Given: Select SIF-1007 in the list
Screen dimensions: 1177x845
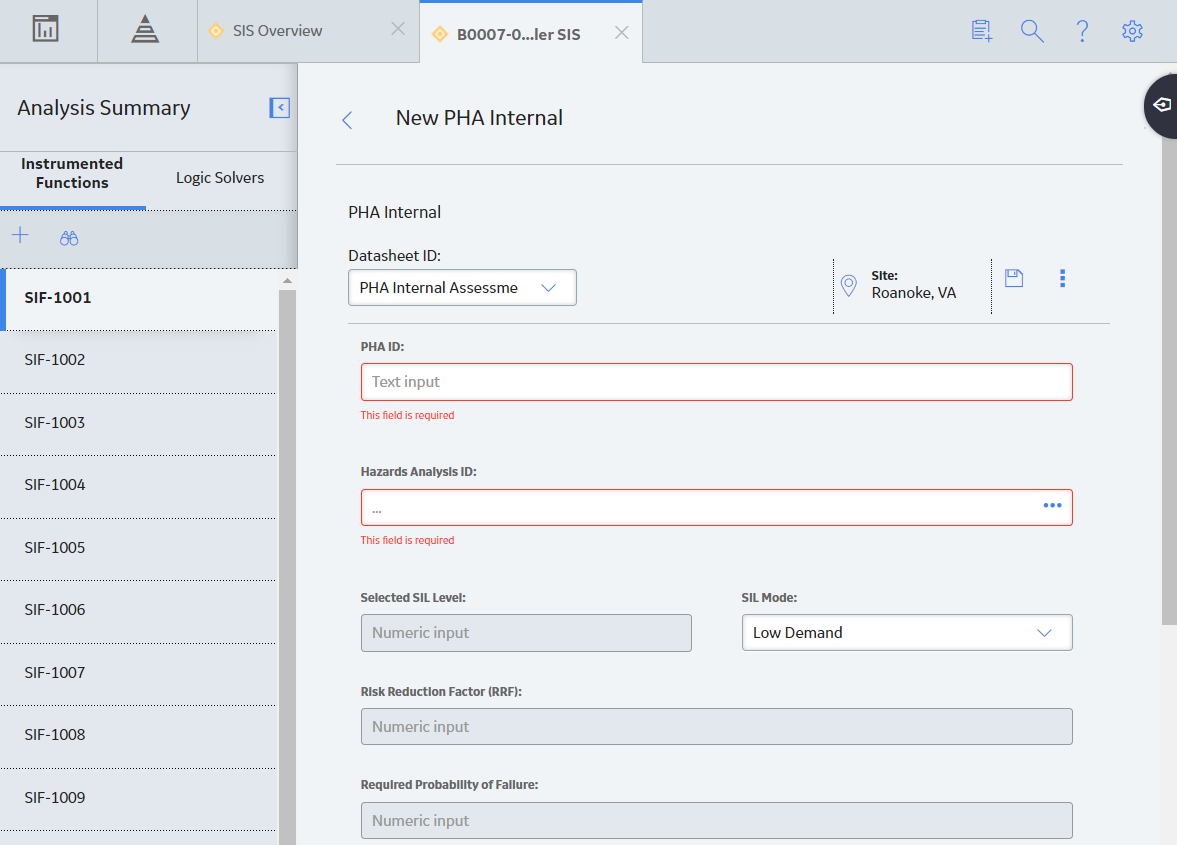Looking at the screenshot, I should [x=139, y=673].
